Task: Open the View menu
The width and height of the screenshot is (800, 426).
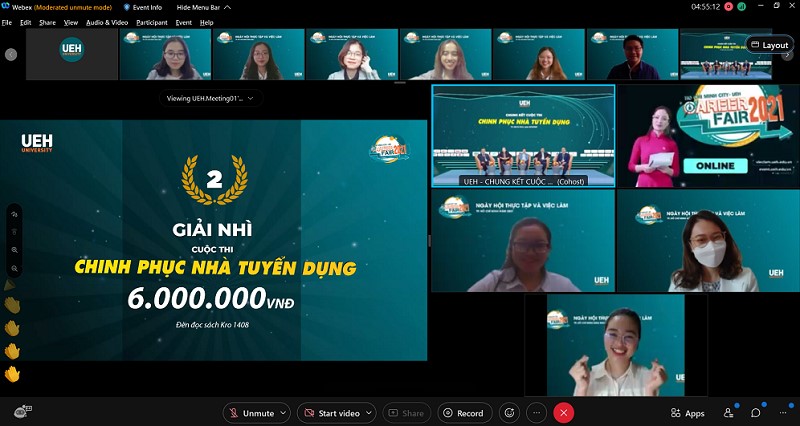Action: (71, 22)
